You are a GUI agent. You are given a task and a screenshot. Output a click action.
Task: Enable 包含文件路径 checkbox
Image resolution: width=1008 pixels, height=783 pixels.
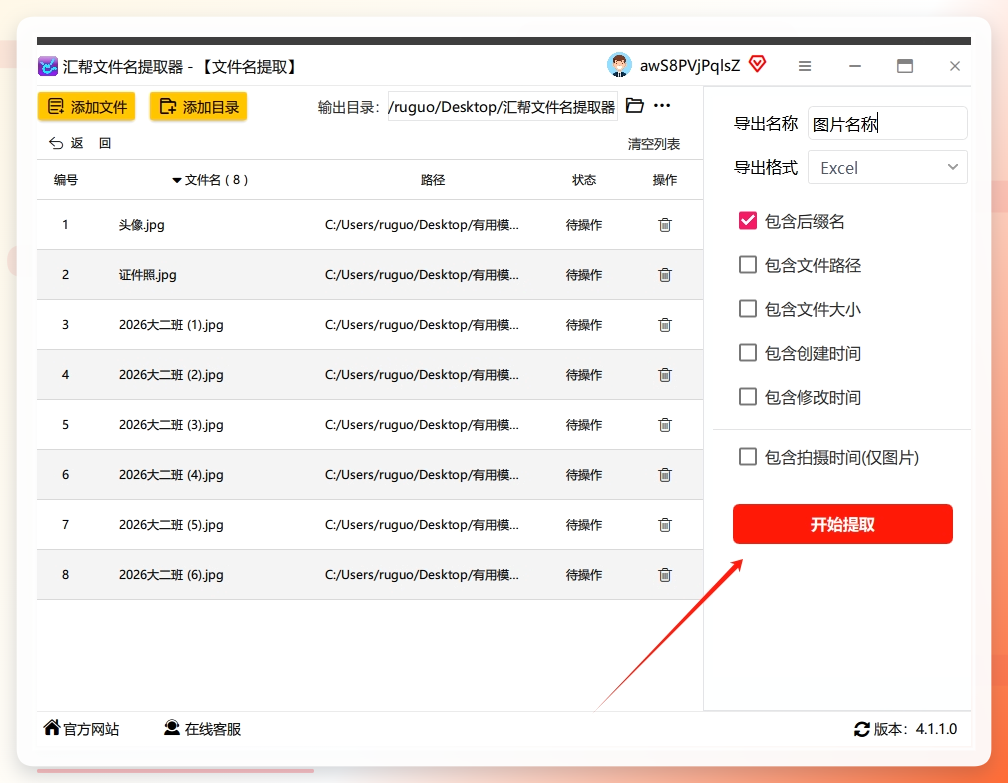tap(748, 265)
